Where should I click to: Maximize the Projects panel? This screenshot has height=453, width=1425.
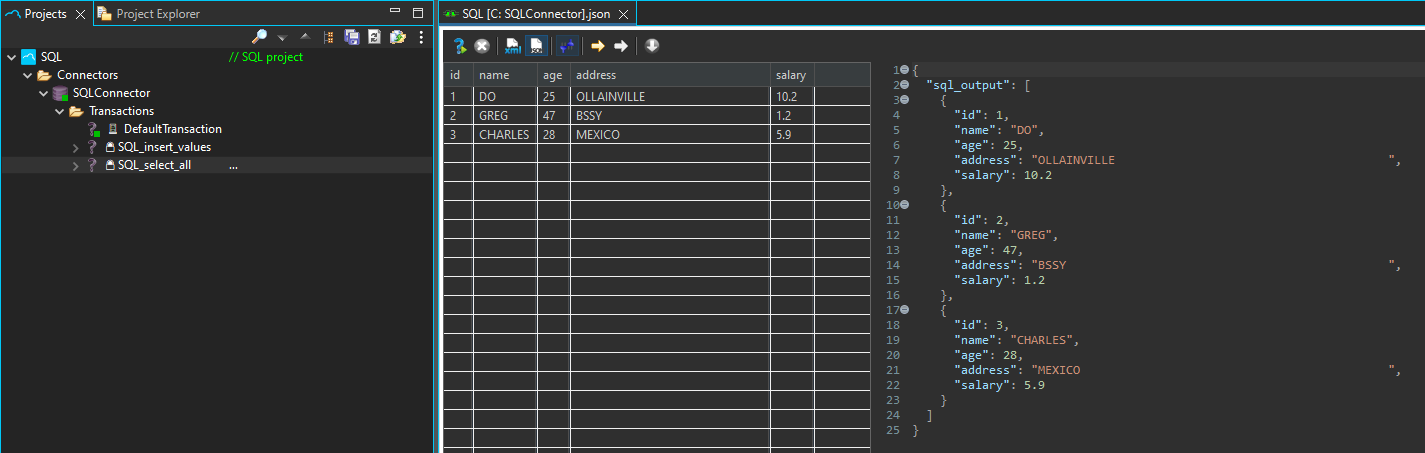tap(418, 13)
